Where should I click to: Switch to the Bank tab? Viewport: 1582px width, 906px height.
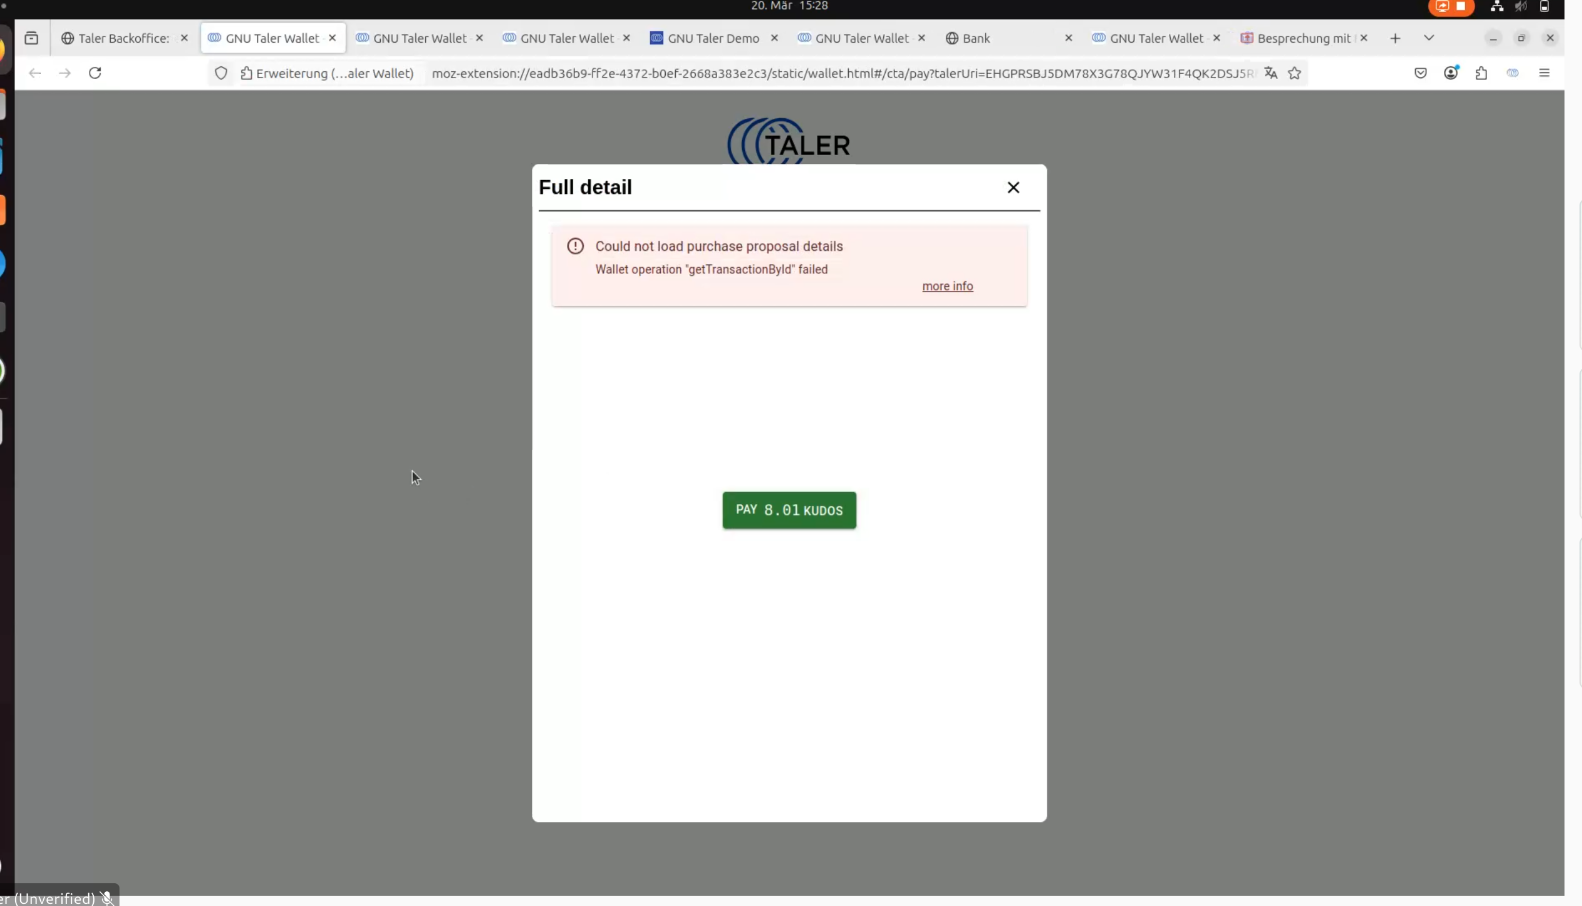click(x=976, y=38)
